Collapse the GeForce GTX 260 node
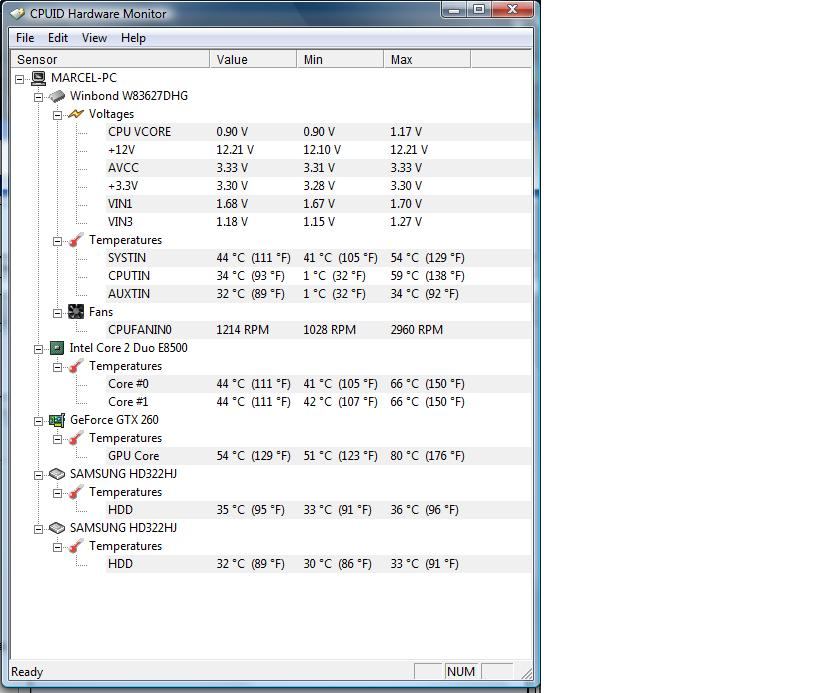Image resolution: width=840 pixels, height=693 pixels. pos(39,421)
